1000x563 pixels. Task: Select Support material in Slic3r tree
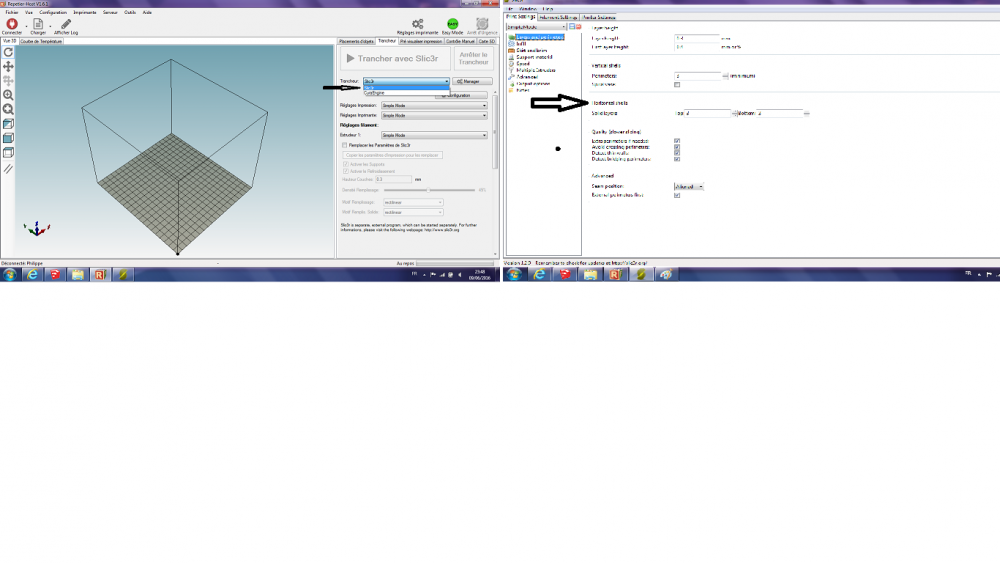pos(534,57)
